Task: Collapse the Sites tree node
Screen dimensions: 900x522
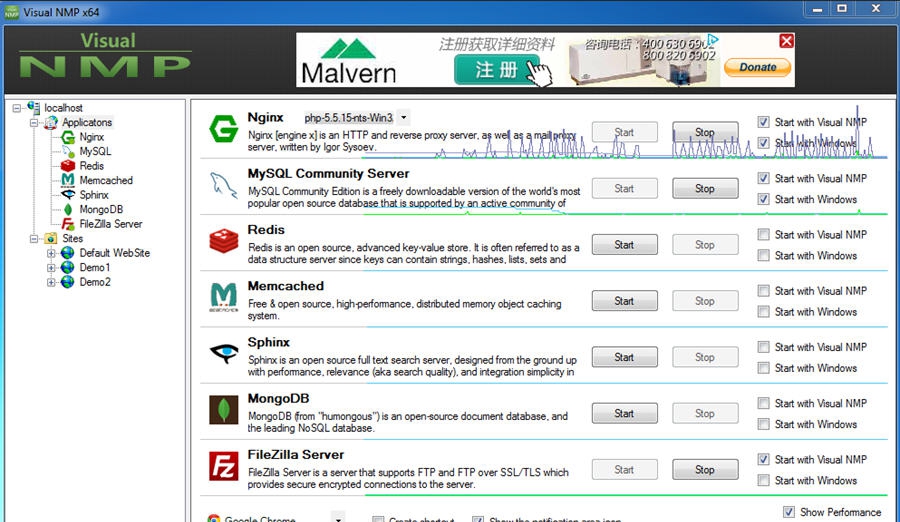Action: click(34, 238)
